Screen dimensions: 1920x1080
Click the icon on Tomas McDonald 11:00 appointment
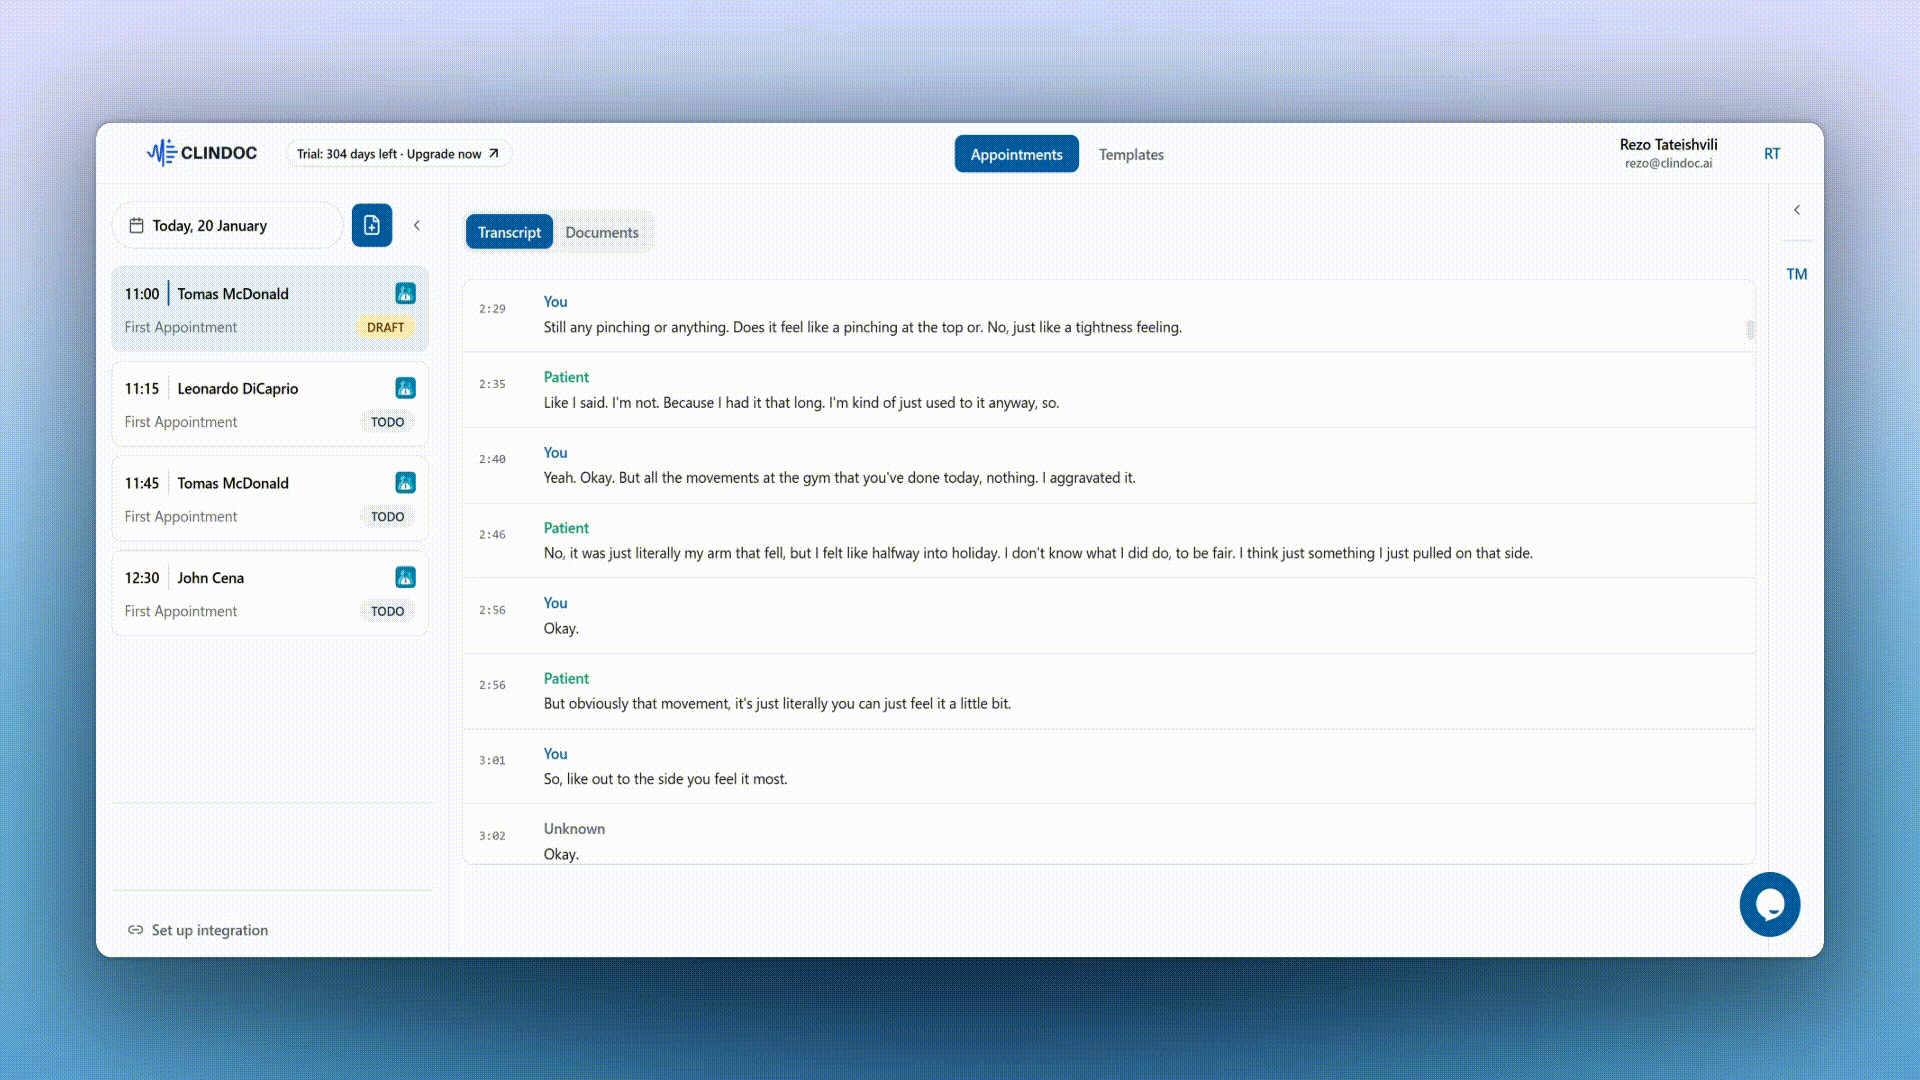point(405,293)
